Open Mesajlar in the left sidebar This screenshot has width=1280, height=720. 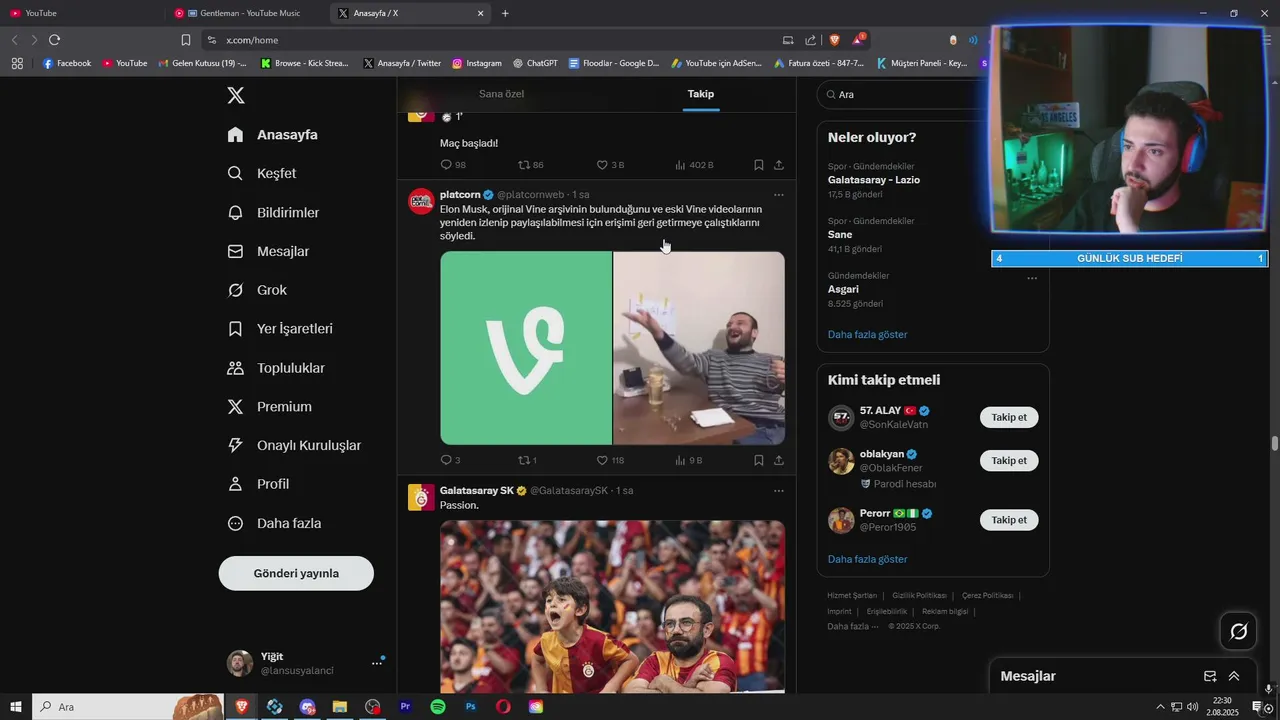(x=268, y=251)
